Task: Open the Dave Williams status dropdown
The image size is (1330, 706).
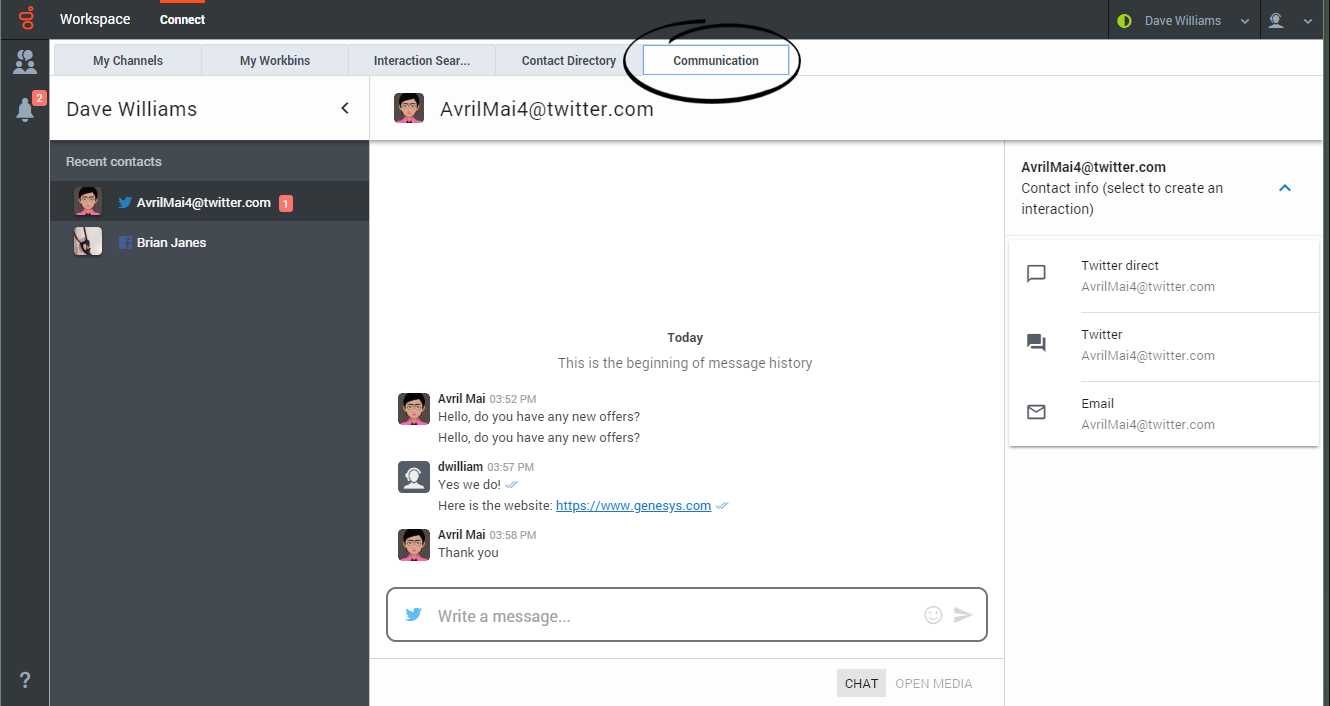Action: [1183, 20]
